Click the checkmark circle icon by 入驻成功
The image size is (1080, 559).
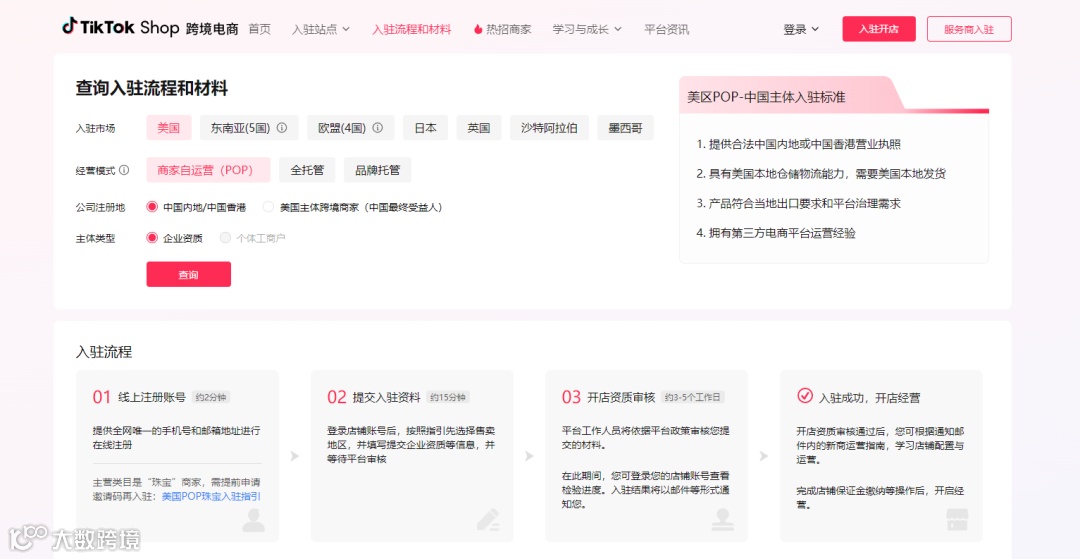(804, 396)
